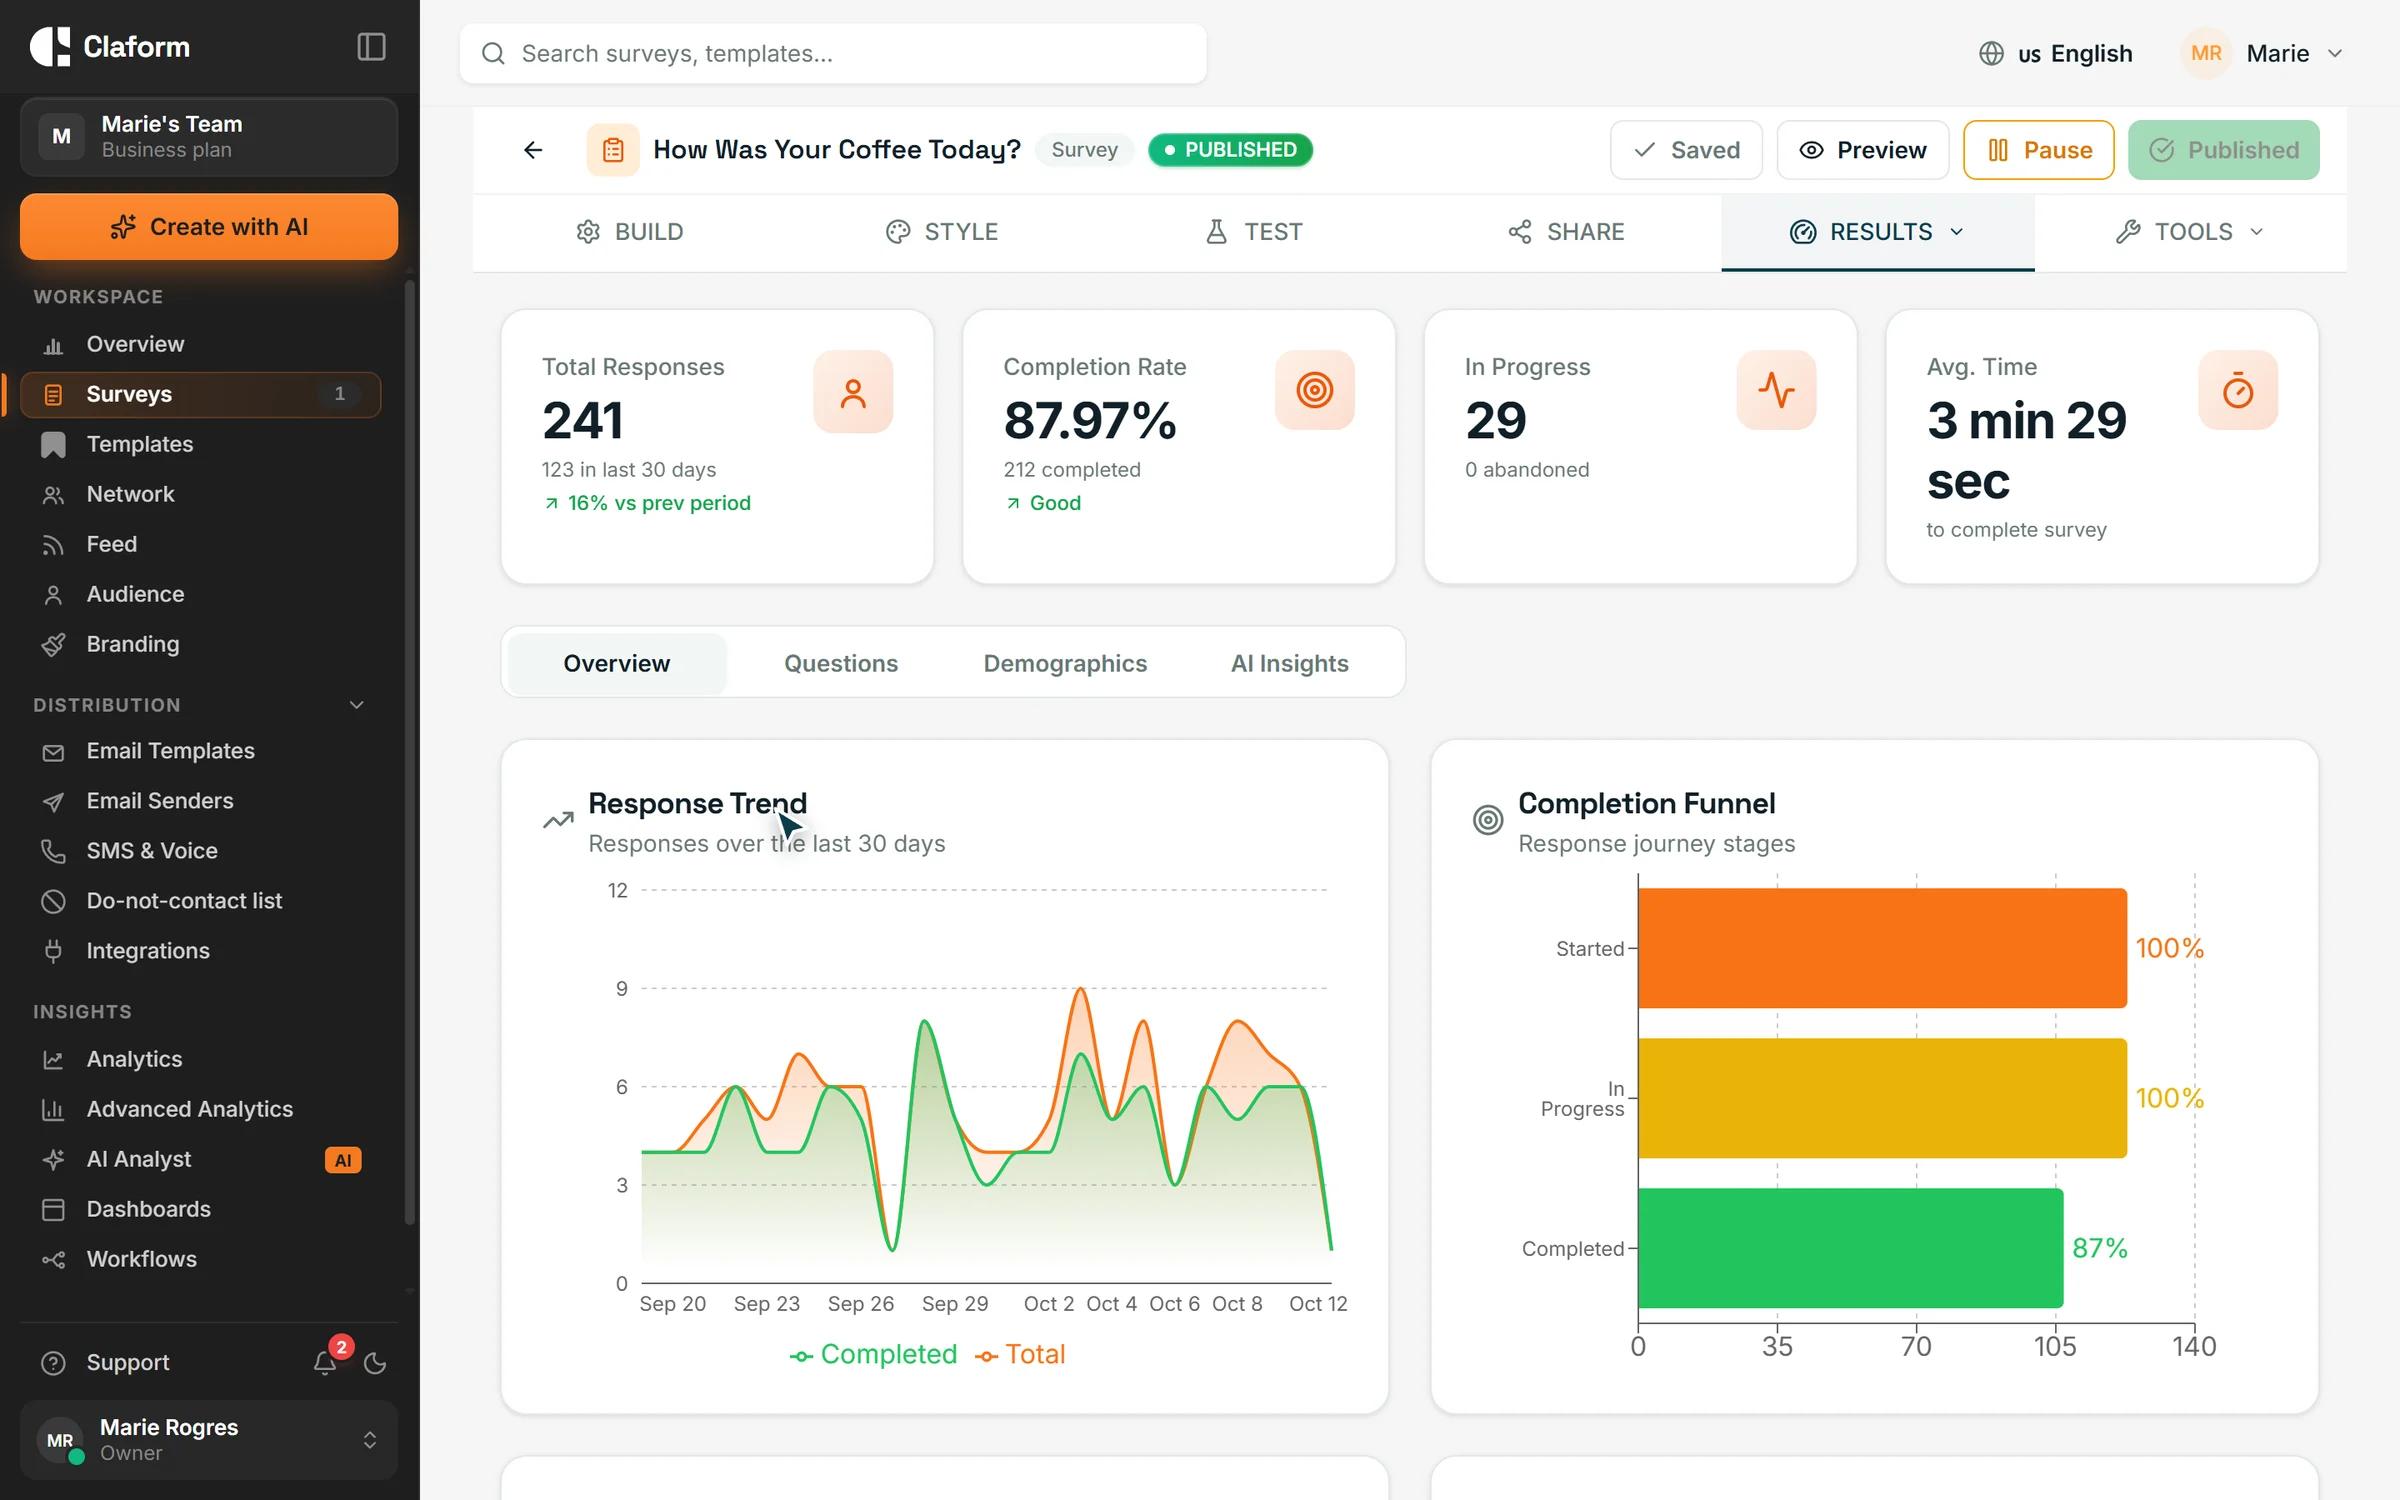This screenshot has width=2400, height=1500.
Task: Toggle dark mode moon icon
Action: point(375,1363)
